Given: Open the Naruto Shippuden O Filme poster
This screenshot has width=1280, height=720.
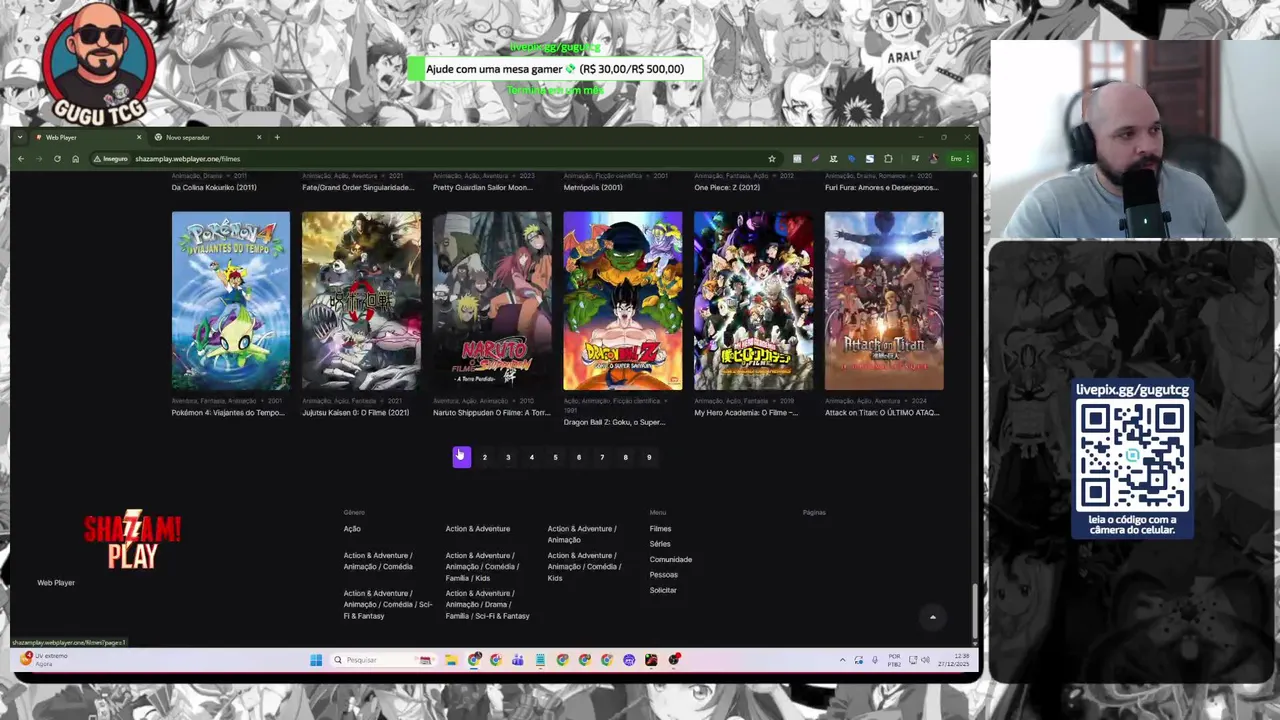Looking at the screenshot, I should pyautogui.click(x=492, y=301).
